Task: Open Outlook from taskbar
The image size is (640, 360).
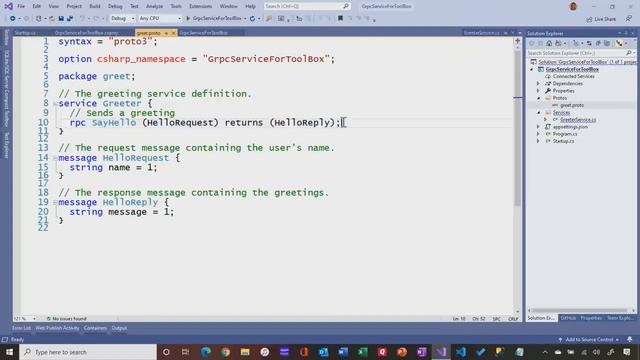Action: (323, 352)
